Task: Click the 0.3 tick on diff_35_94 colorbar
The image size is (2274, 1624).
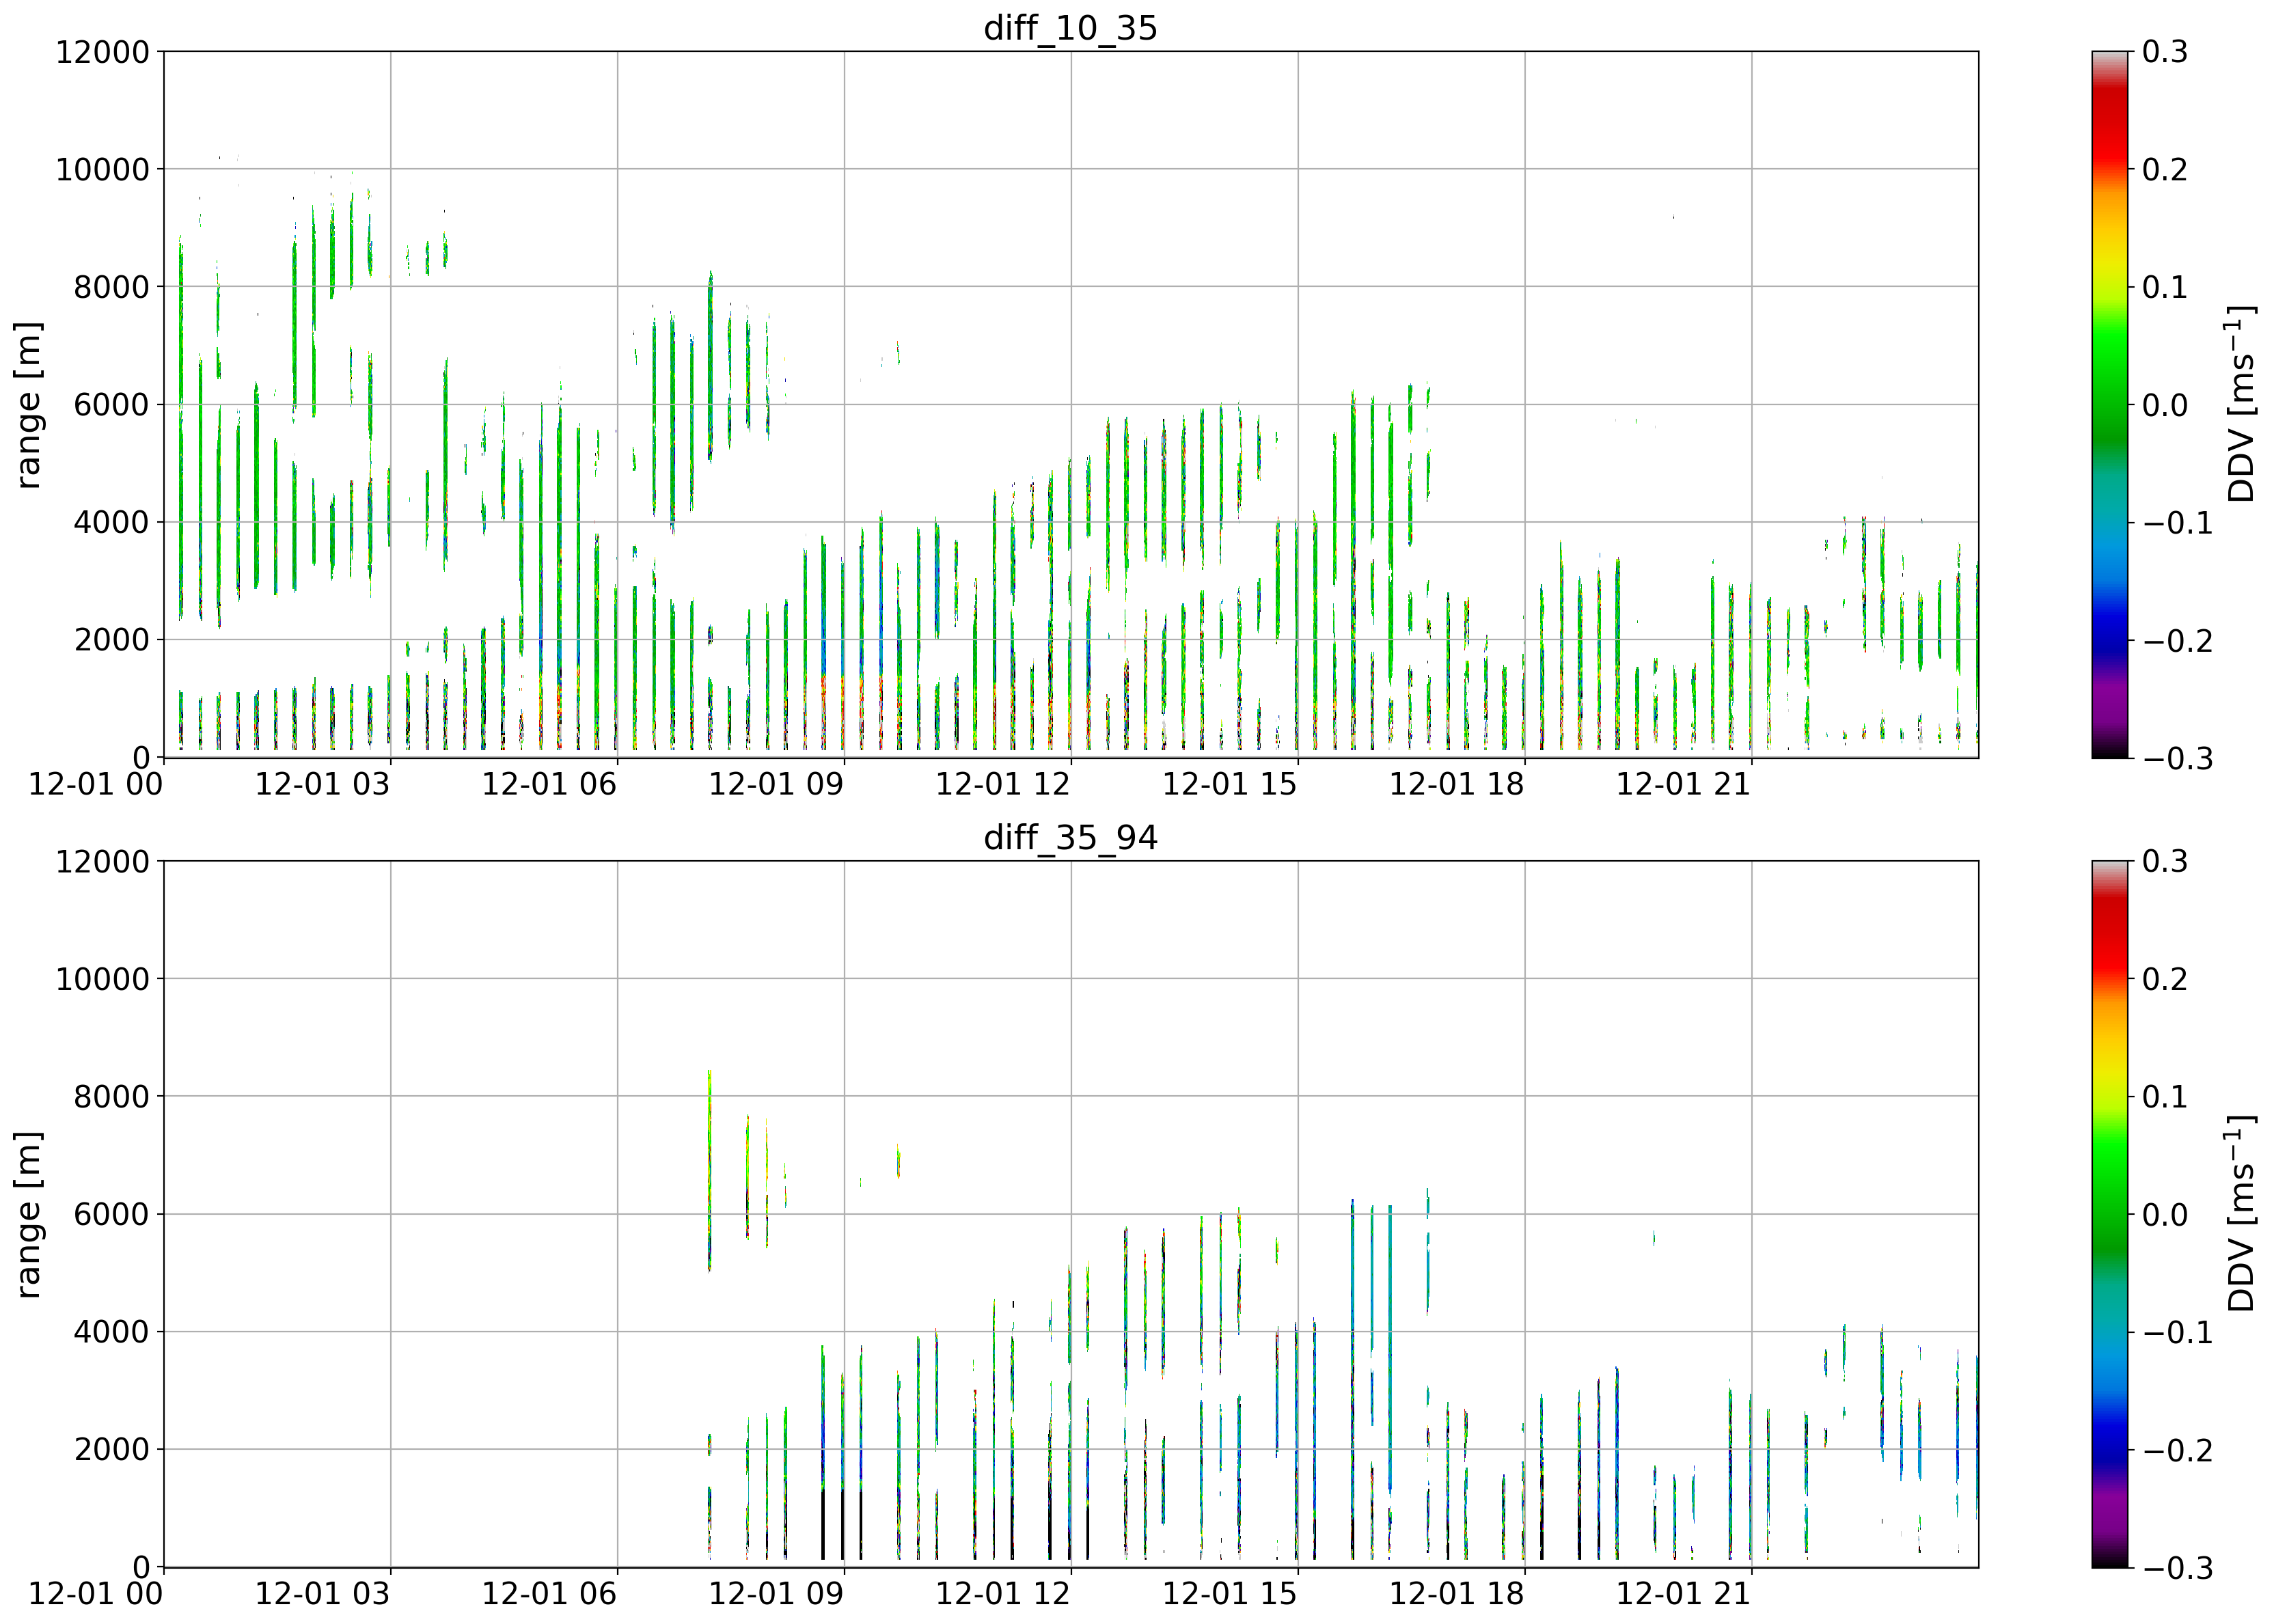Action: pos(2165,861)
